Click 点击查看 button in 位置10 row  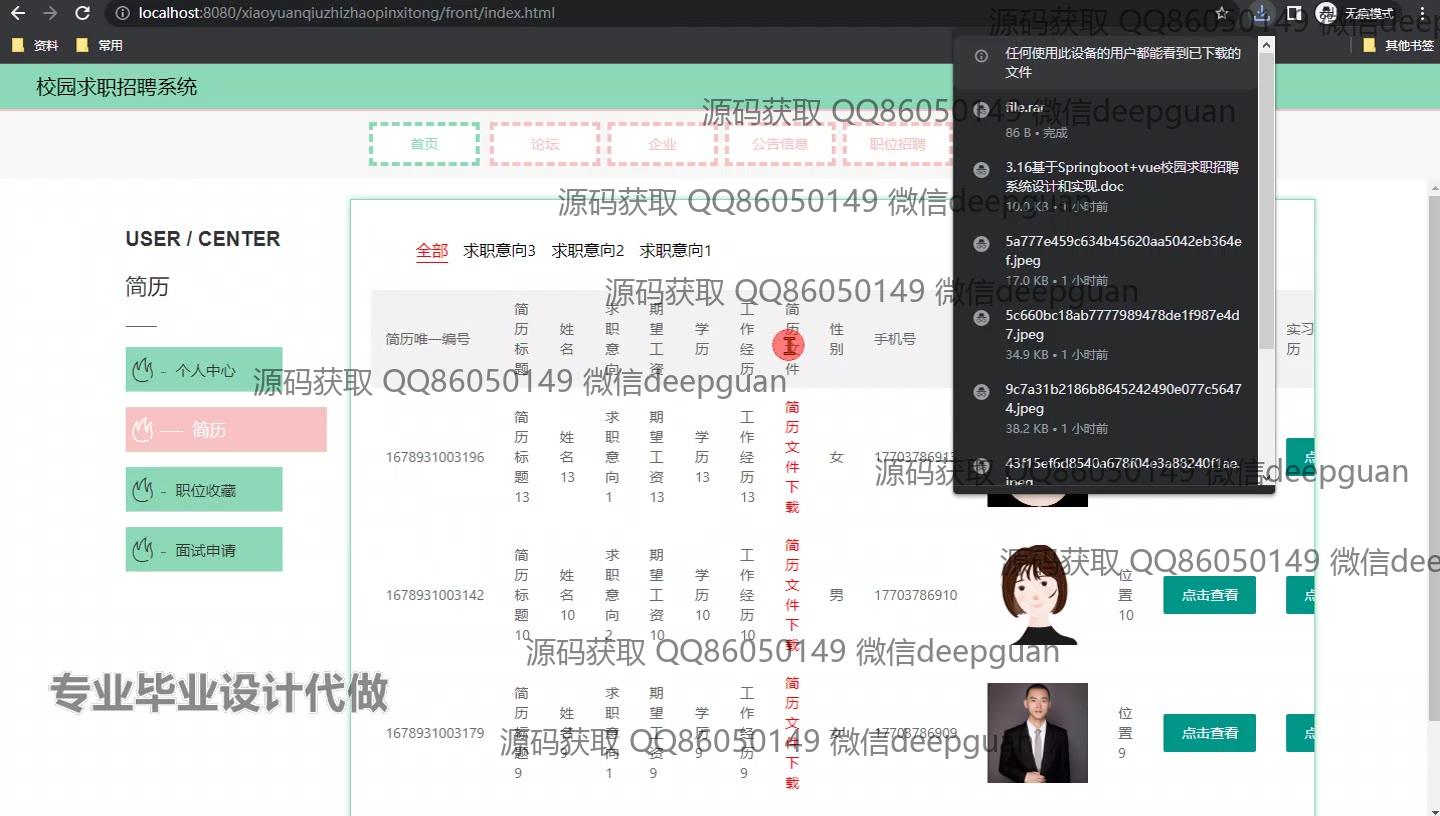1209,595
